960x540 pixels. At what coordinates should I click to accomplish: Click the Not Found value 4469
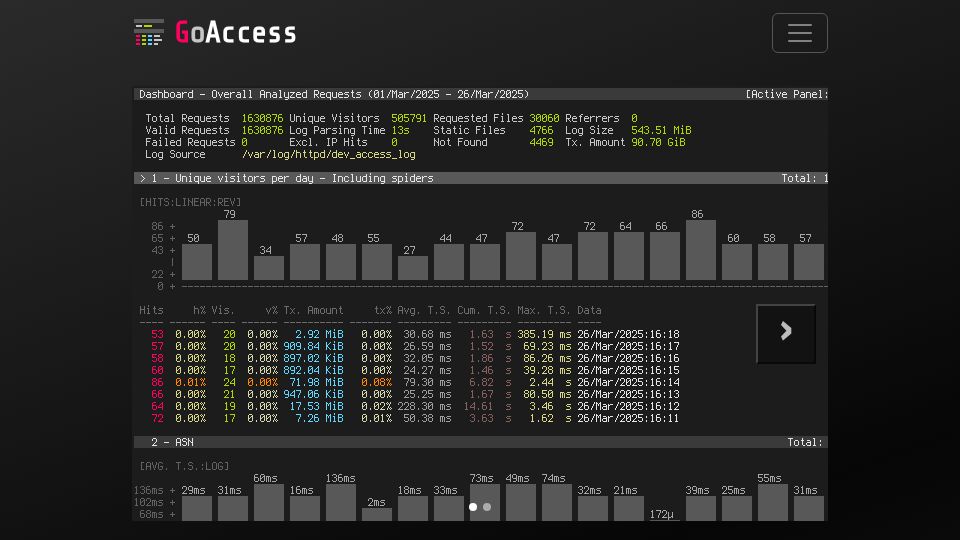point(541,142)
